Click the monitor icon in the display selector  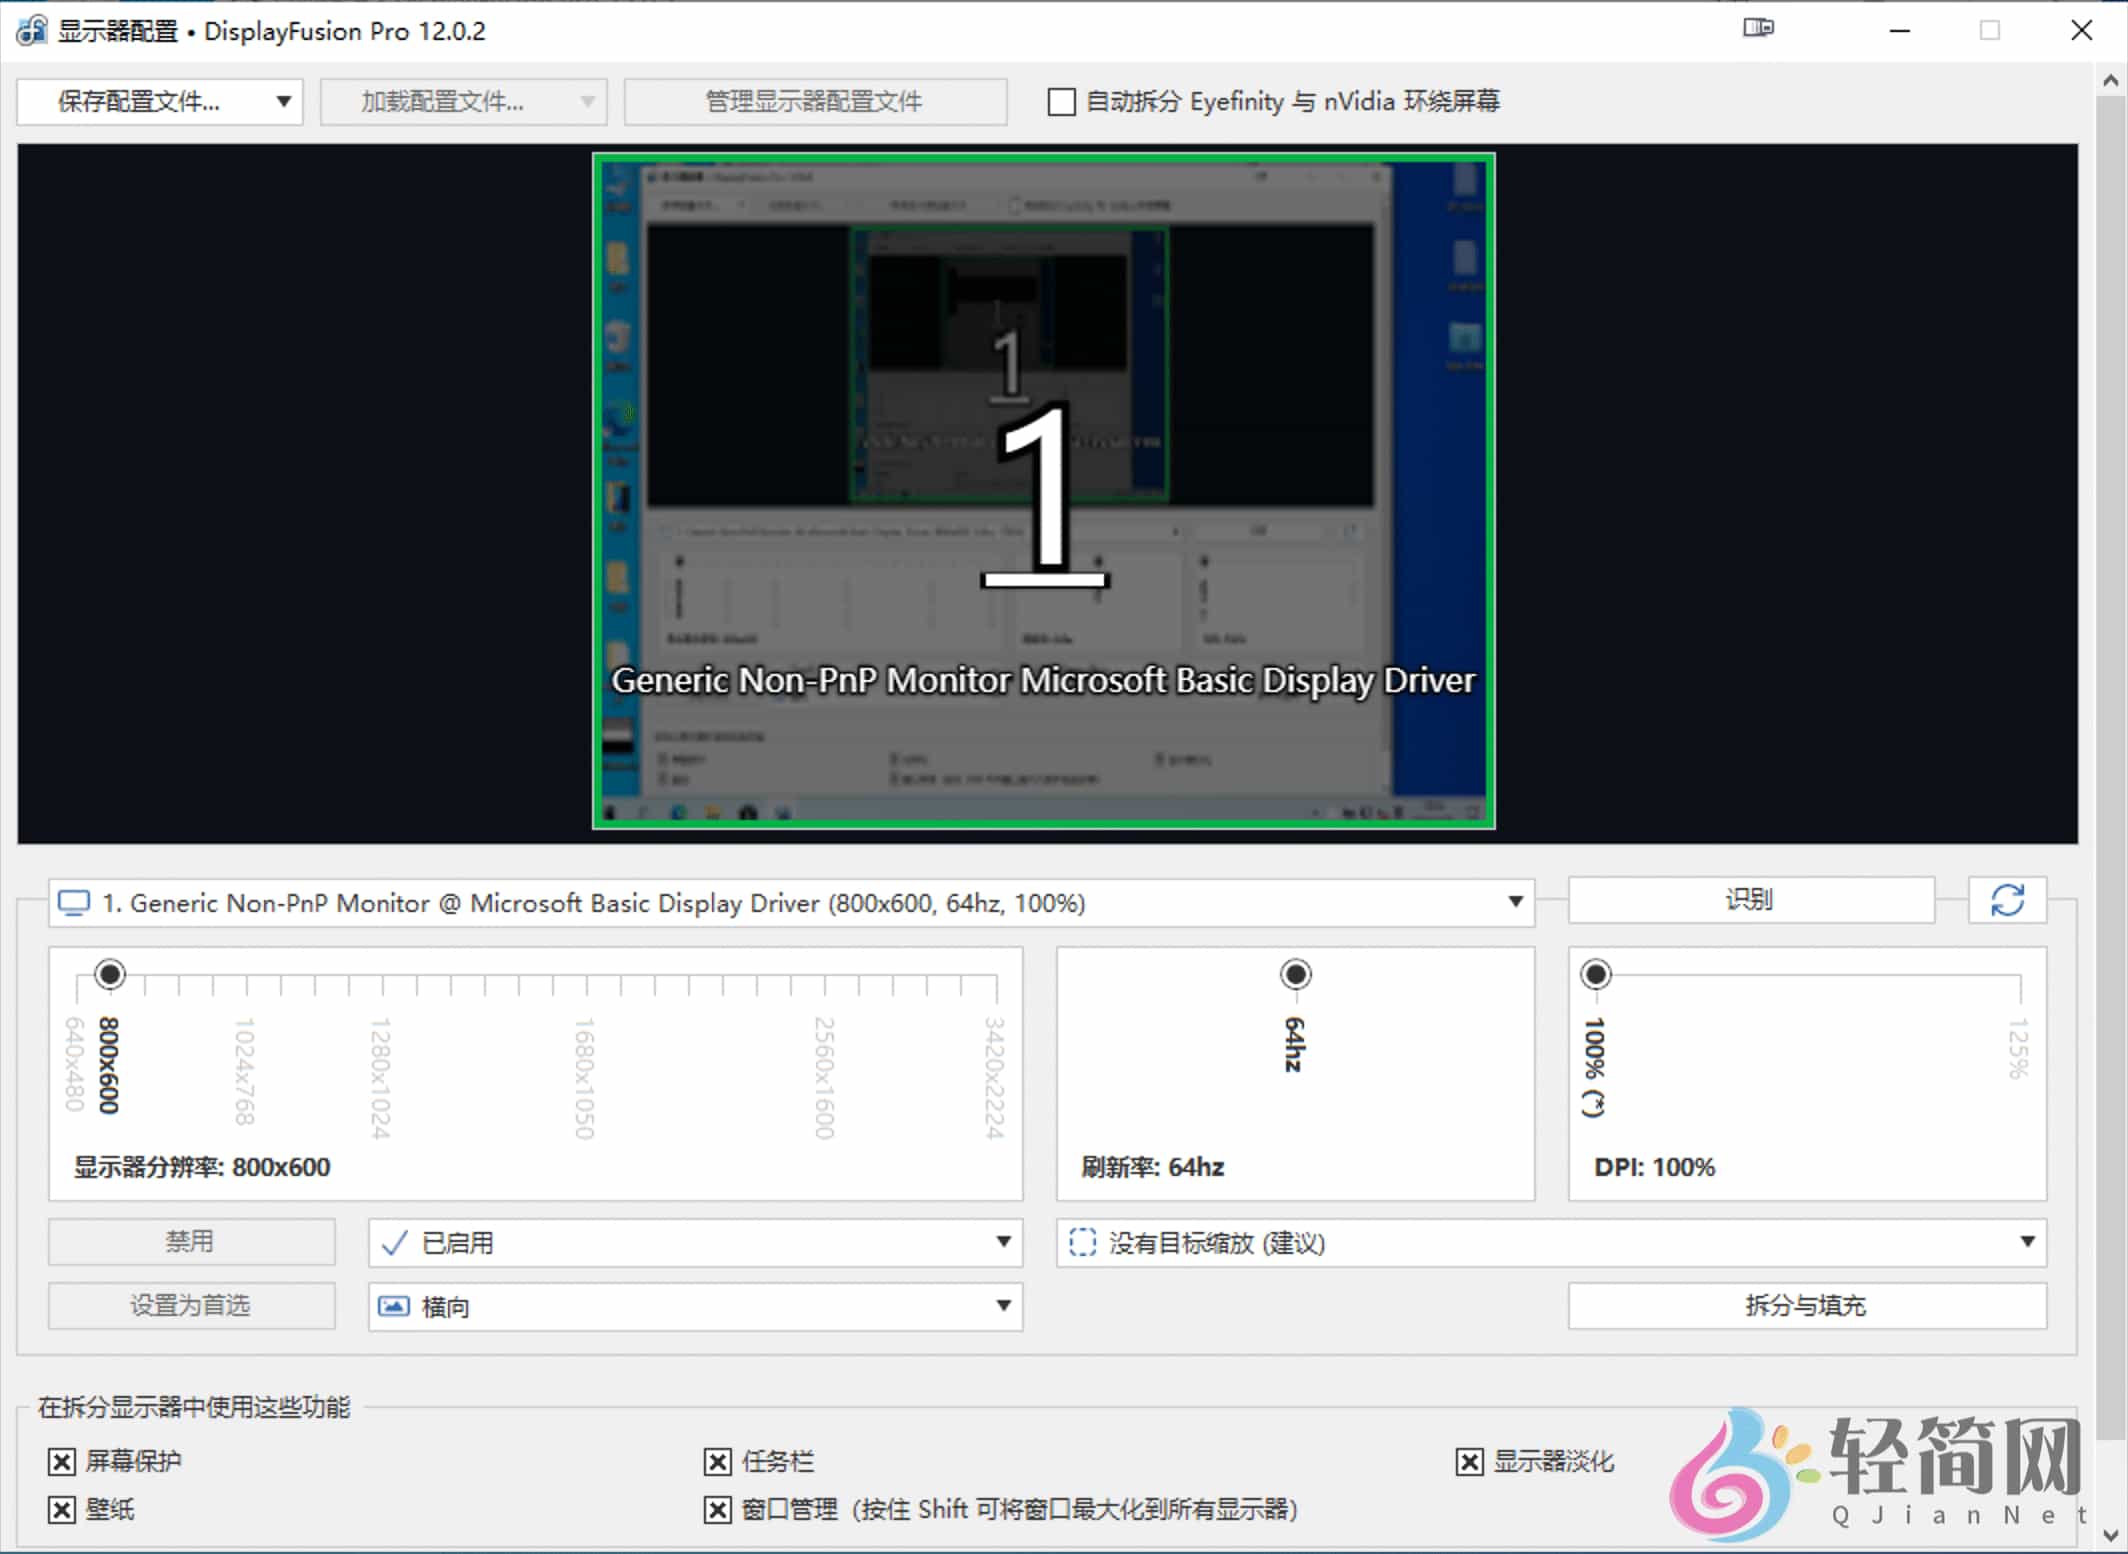coord(74,902)
